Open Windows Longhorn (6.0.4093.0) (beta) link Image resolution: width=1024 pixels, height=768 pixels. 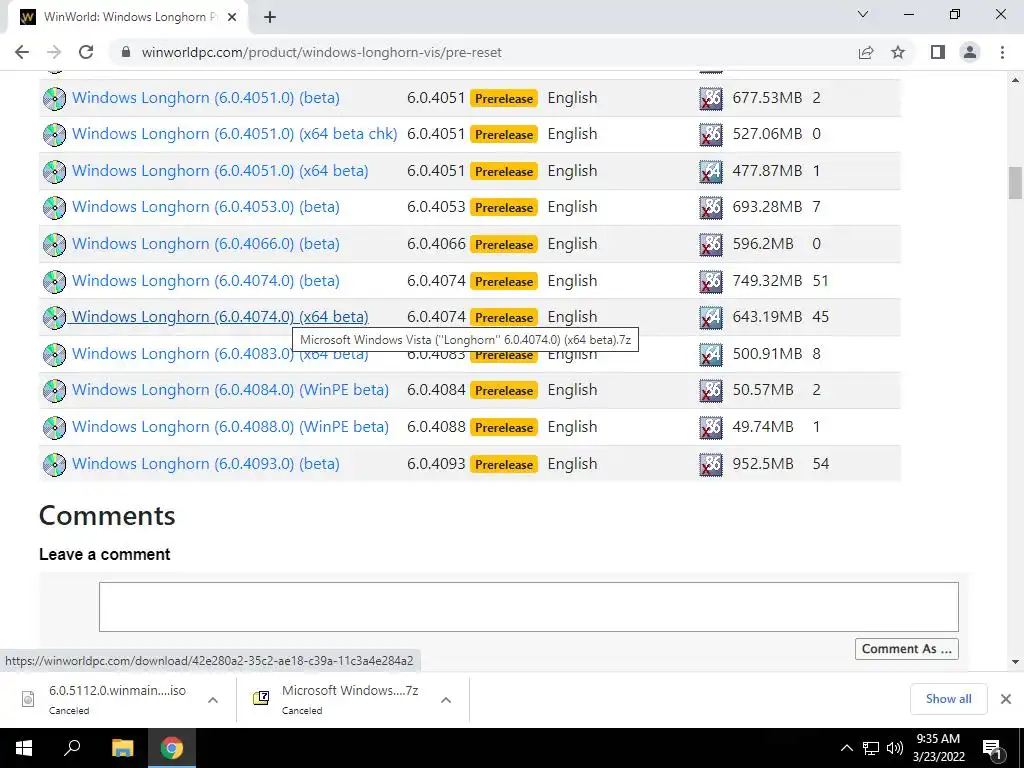point(206,464)
